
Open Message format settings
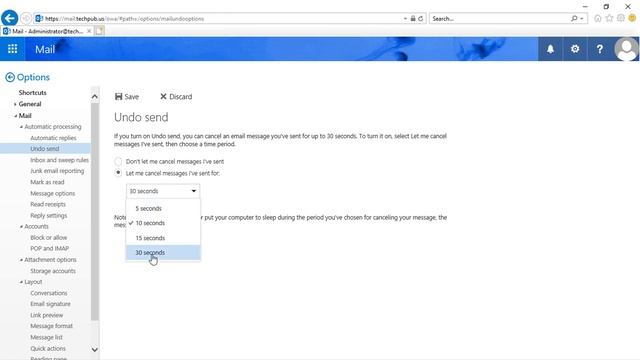tap(51, 326)
